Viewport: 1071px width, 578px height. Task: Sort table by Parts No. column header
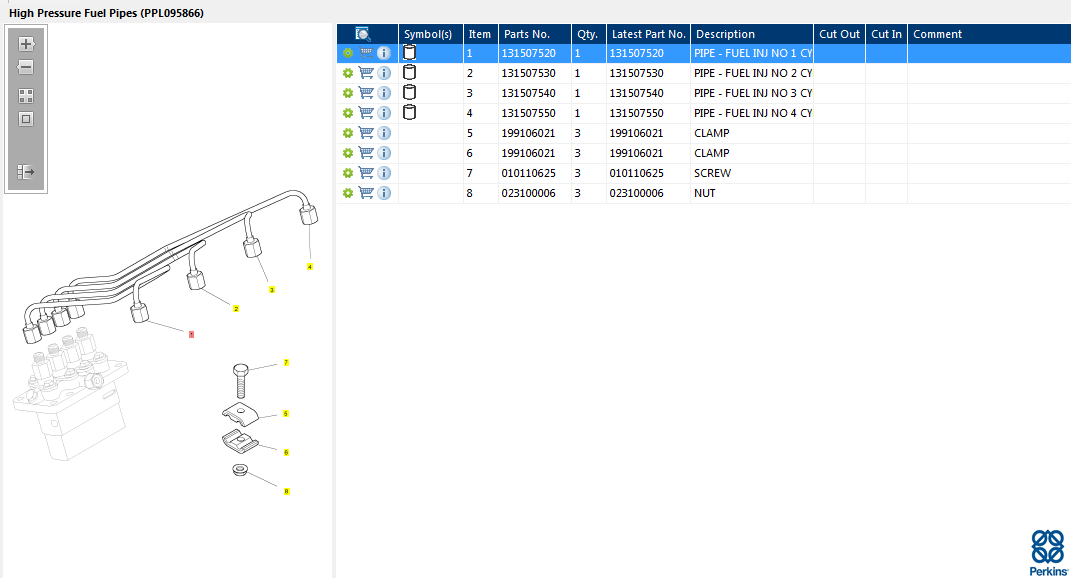(x=526, y=34)
